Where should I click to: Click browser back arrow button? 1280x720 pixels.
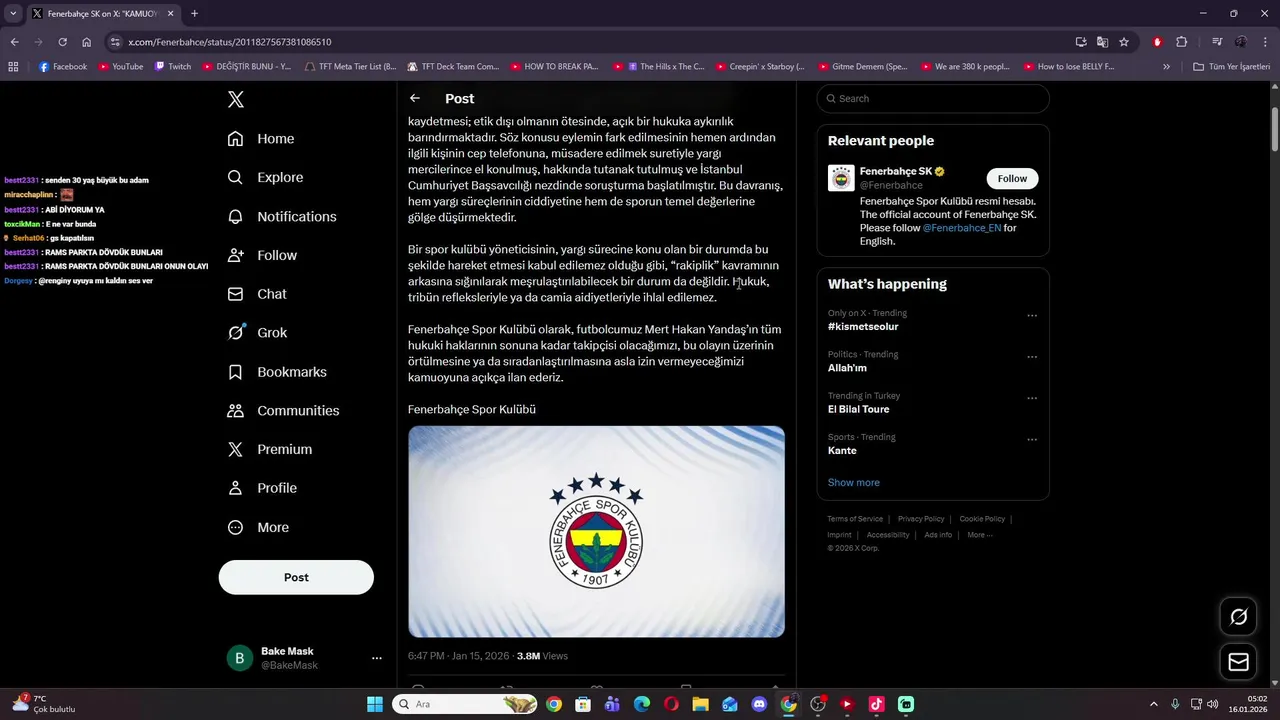click(14, 42)
